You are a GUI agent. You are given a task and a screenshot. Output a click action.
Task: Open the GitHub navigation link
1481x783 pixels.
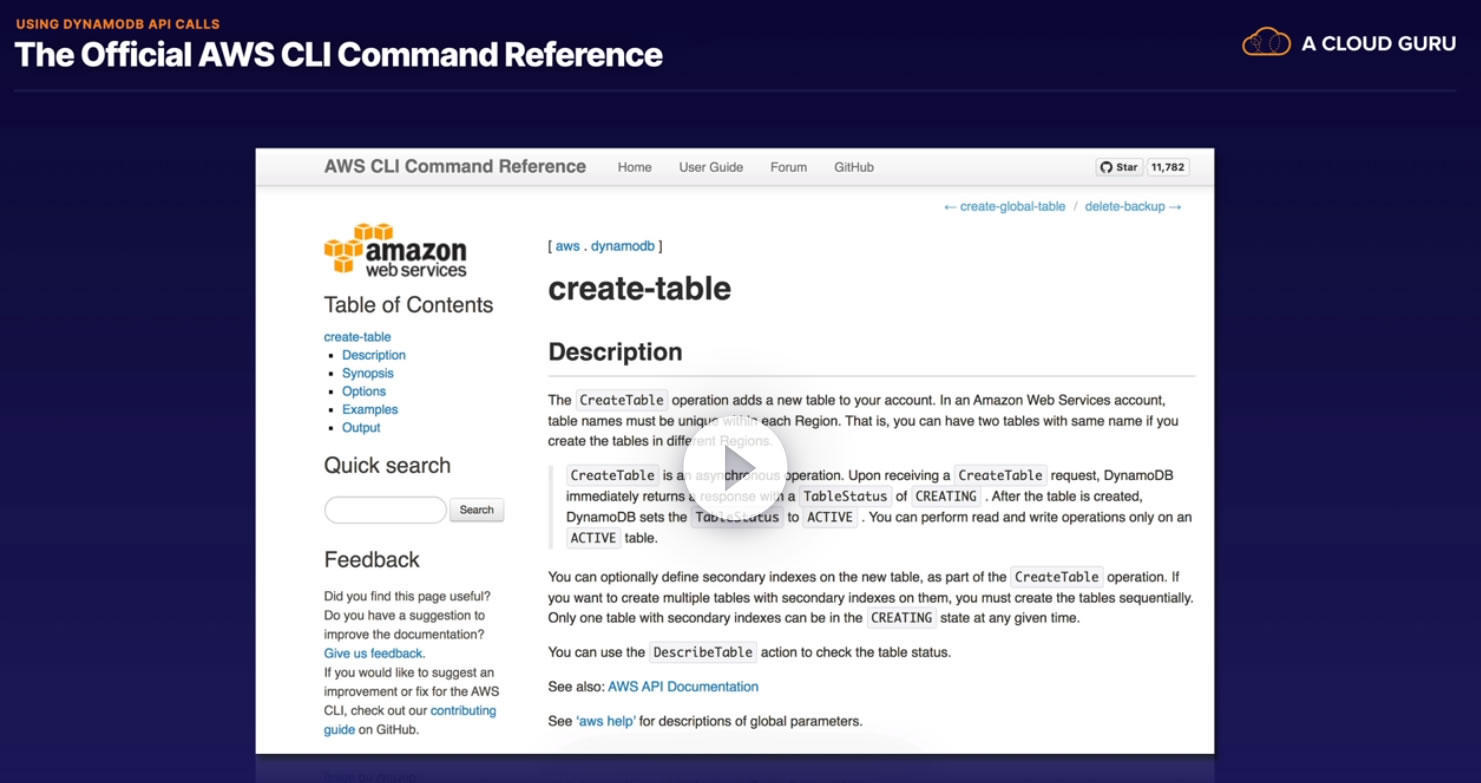tap(854, 167)
